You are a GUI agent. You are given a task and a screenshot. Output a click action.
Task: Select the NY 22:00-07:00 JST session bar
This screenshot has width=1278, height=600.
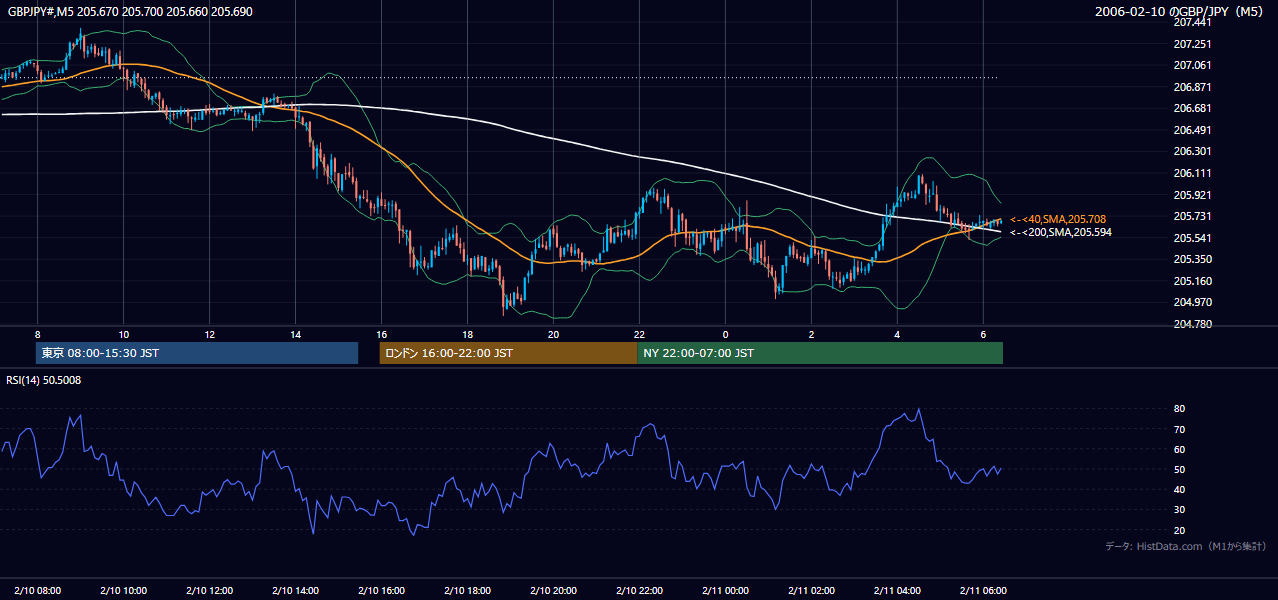click(820, 353)
